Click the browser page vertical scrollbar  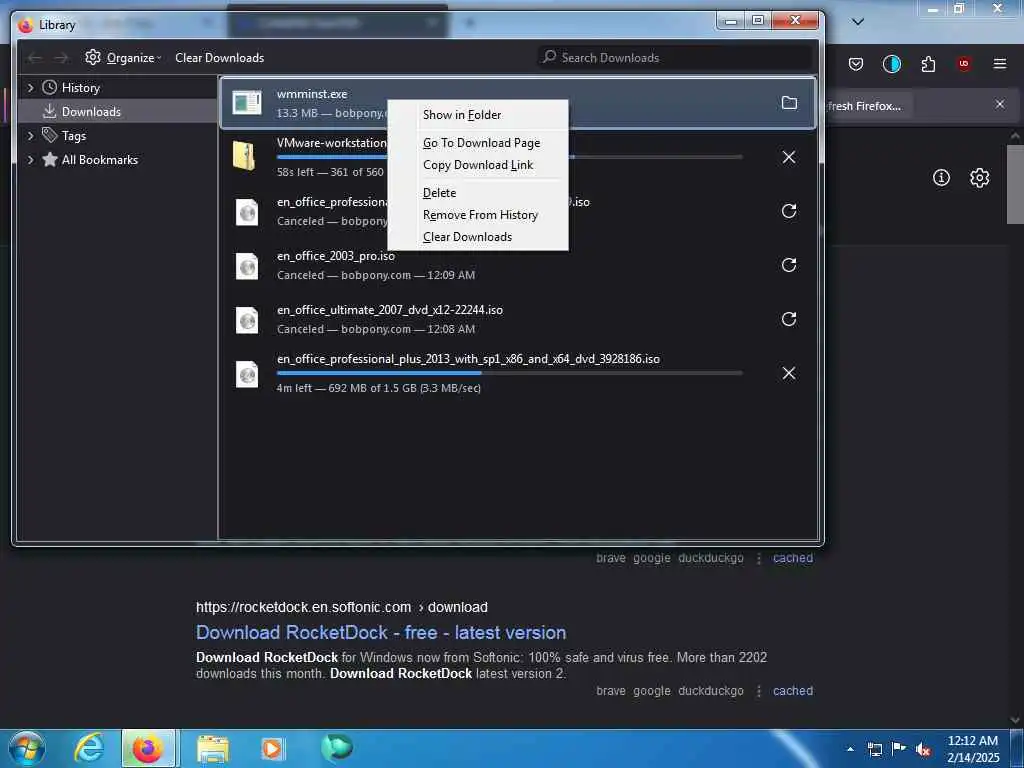pos(1014,184)
